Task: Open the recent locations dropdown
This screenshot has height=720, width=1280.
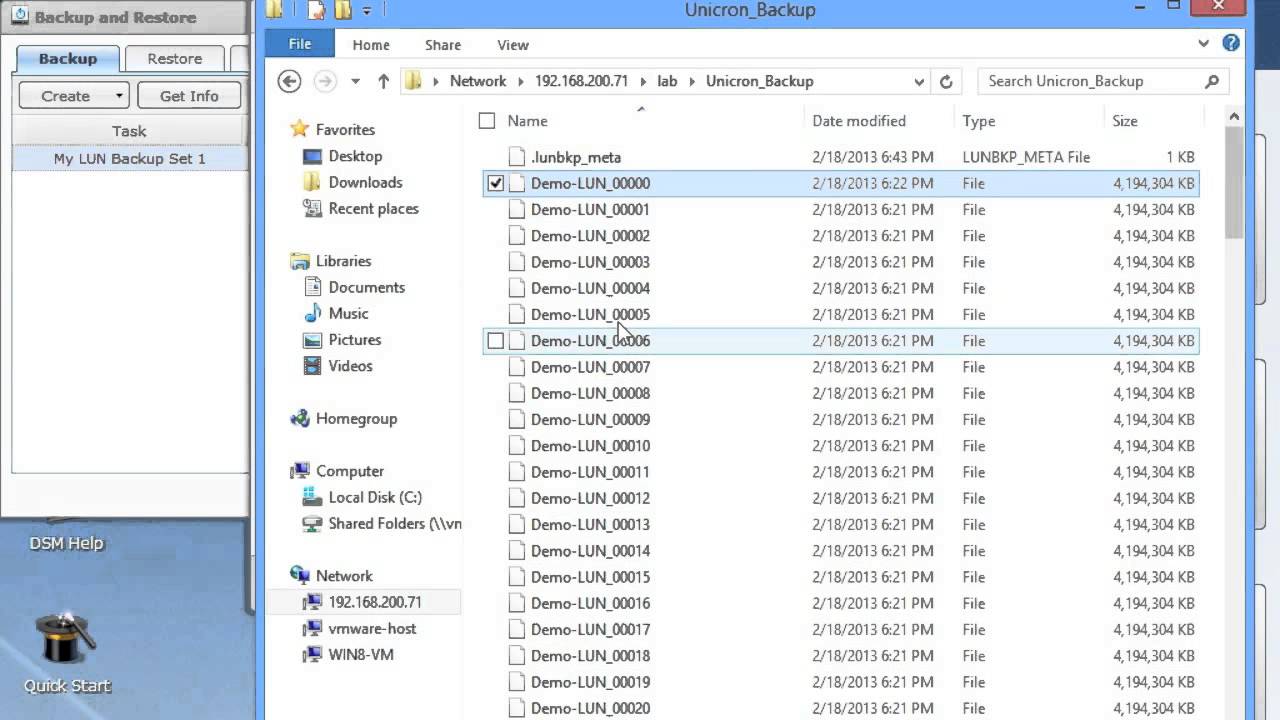Action: pos(355,82)
